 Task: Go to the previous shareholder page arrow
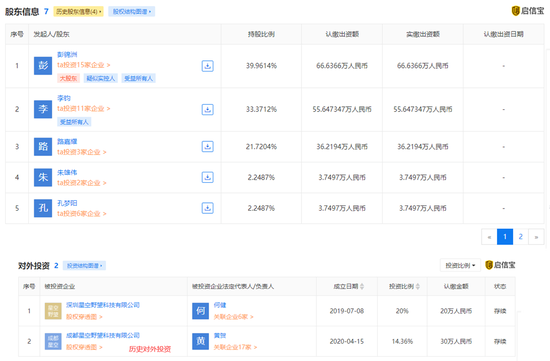489,237
